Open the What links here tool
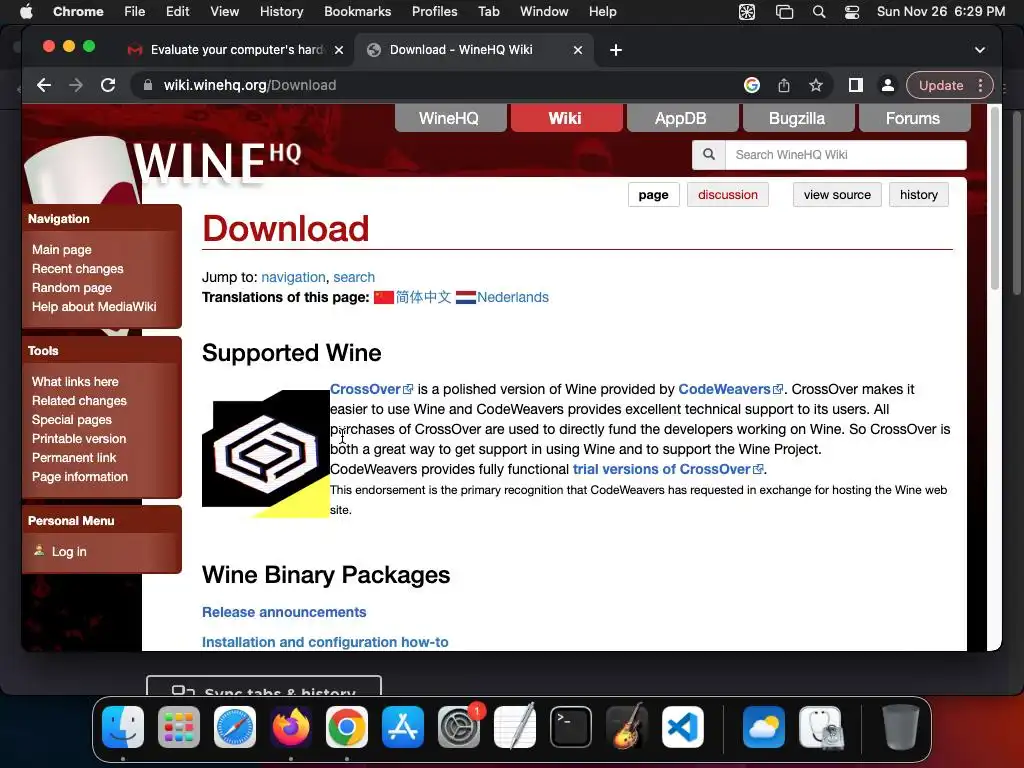The width and height of the screenshot is (1024, 768). pos(75,381)
